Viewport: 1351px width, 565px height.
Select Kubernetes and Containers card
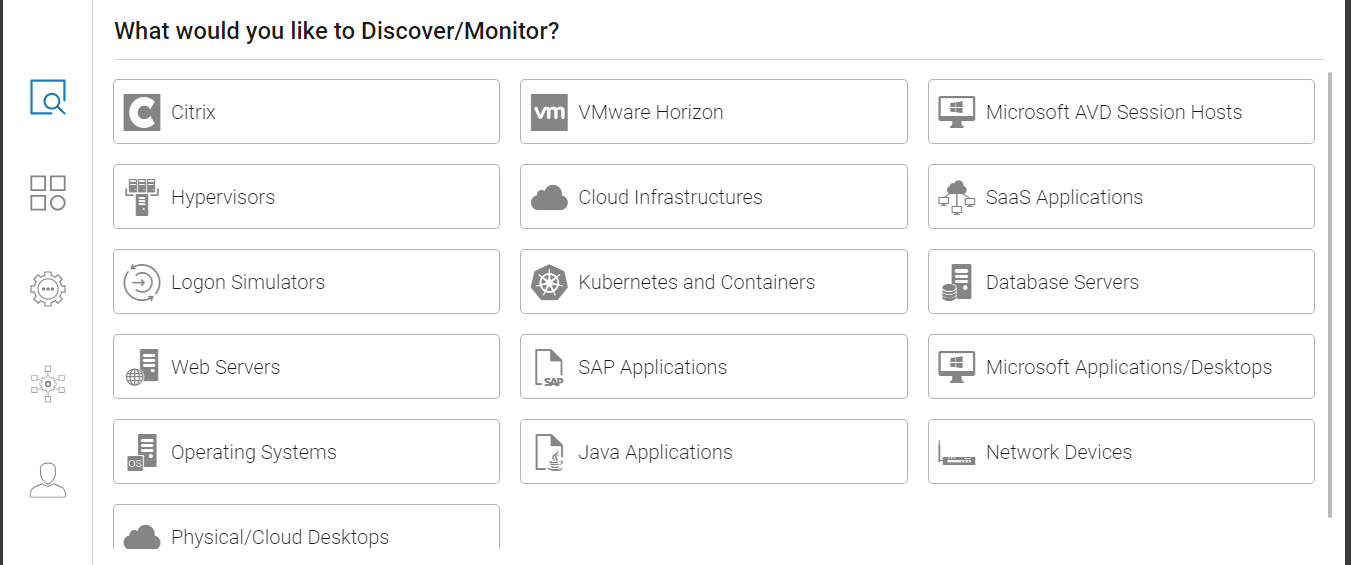point(714,282)
